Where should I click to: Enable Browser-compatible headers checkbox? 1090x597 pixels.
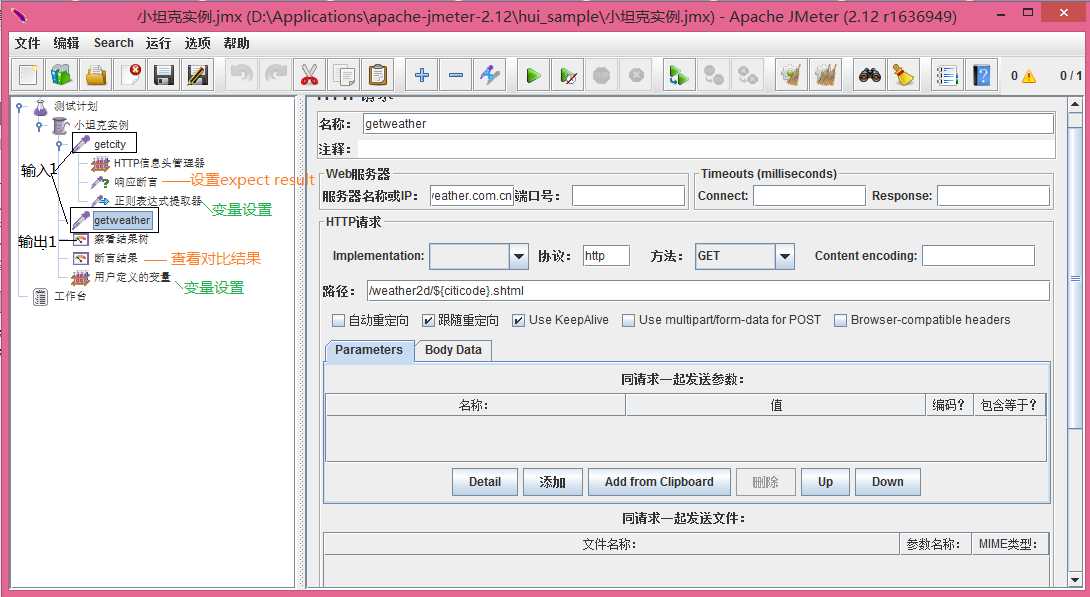click(x=840, y=320)
